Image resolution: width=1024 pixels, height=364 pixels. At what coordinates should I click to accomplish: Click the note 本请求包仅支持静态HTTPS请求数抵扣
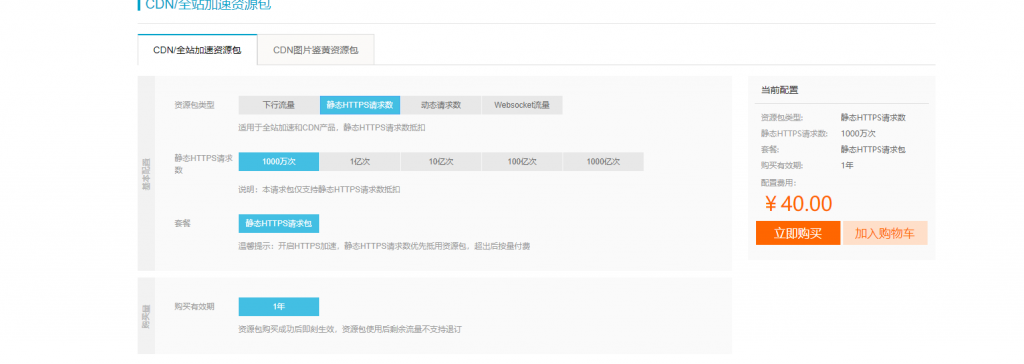click(x=319, y=190)
